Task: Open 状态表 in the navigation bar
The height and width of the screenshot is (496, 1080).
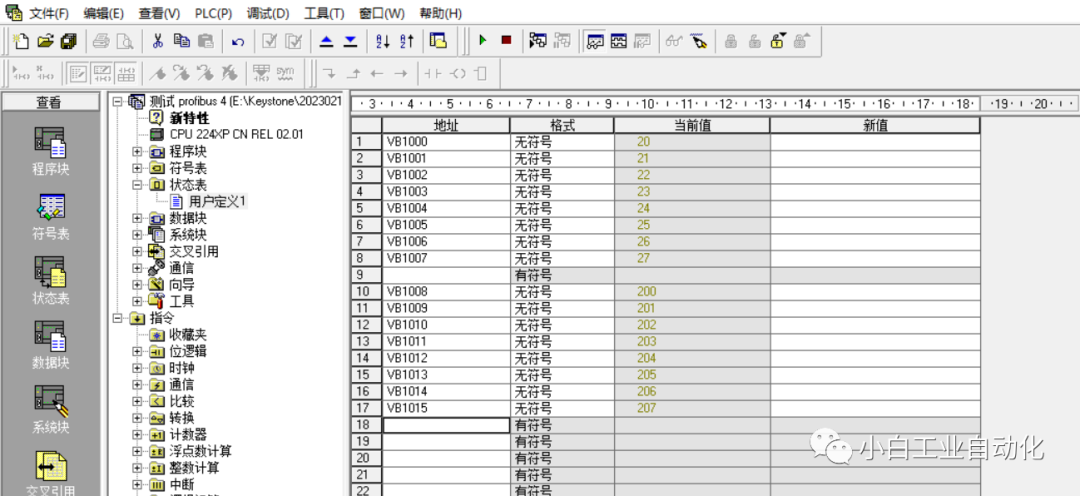Action: (50, 281)
